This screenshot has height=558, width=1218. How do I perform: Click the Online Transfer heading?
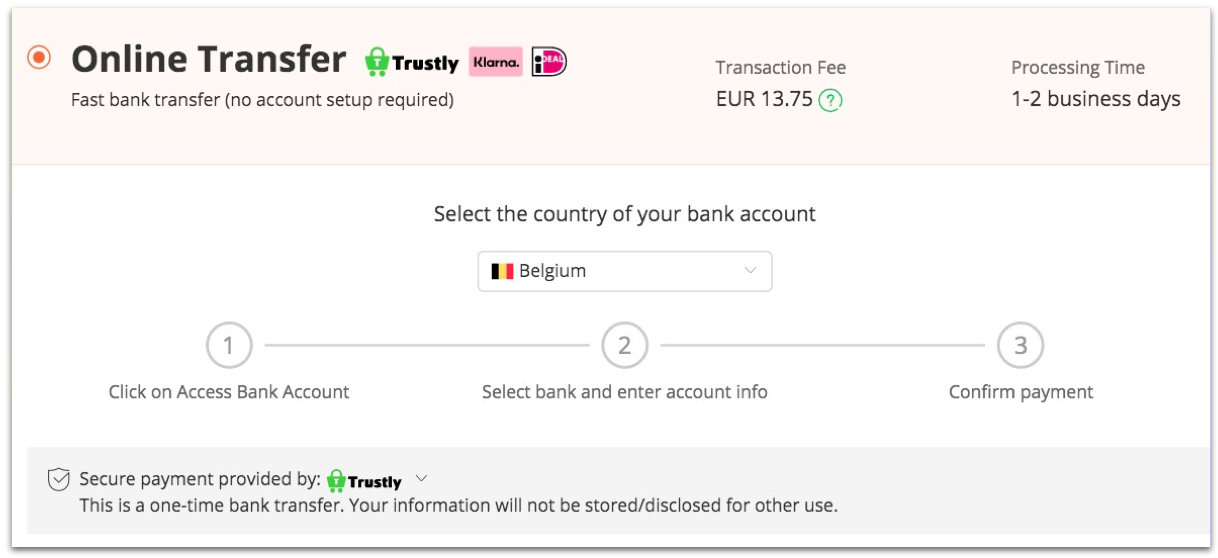pyautogui.click(x=209, y=60)
